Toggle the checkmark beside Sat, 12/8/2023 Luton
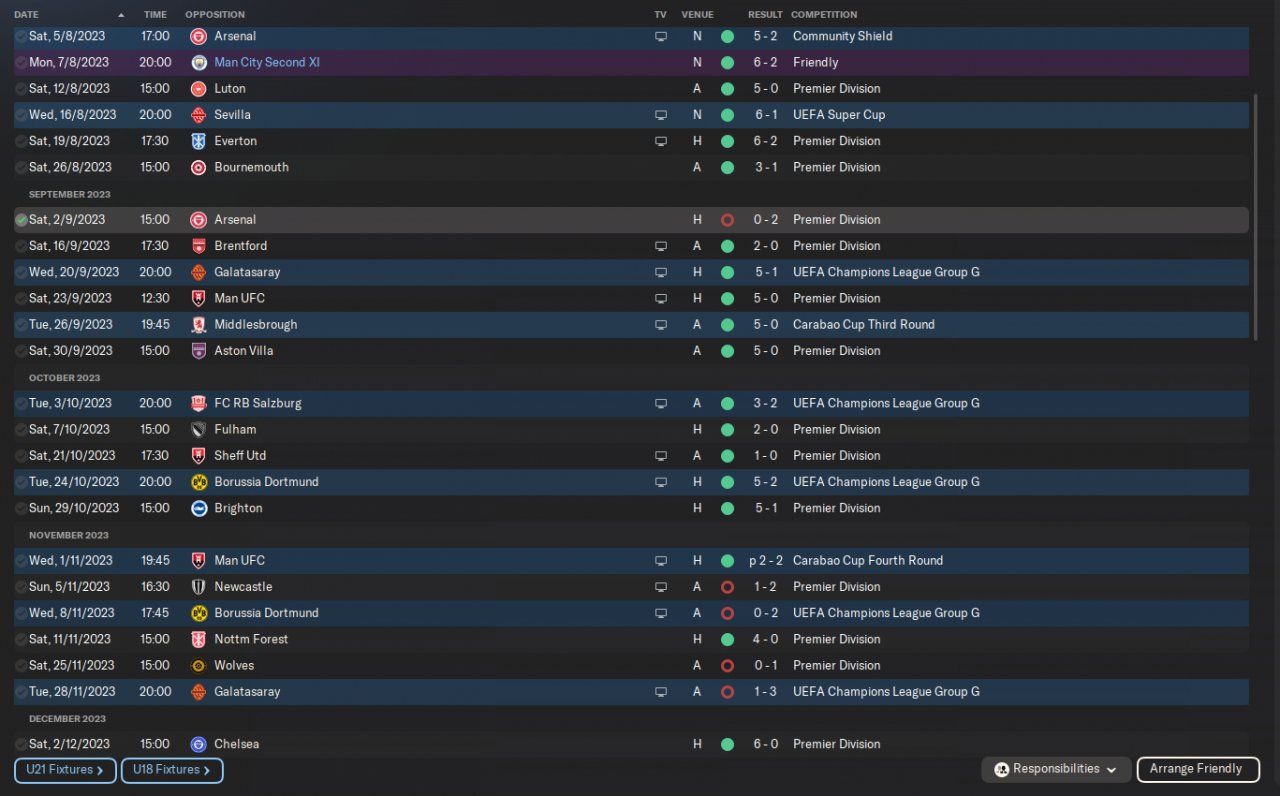 pos(21,89)
